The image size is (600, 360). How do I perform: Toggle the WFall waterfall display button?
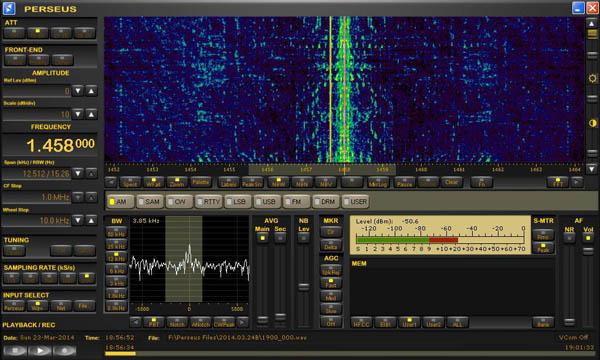[153, 182]
